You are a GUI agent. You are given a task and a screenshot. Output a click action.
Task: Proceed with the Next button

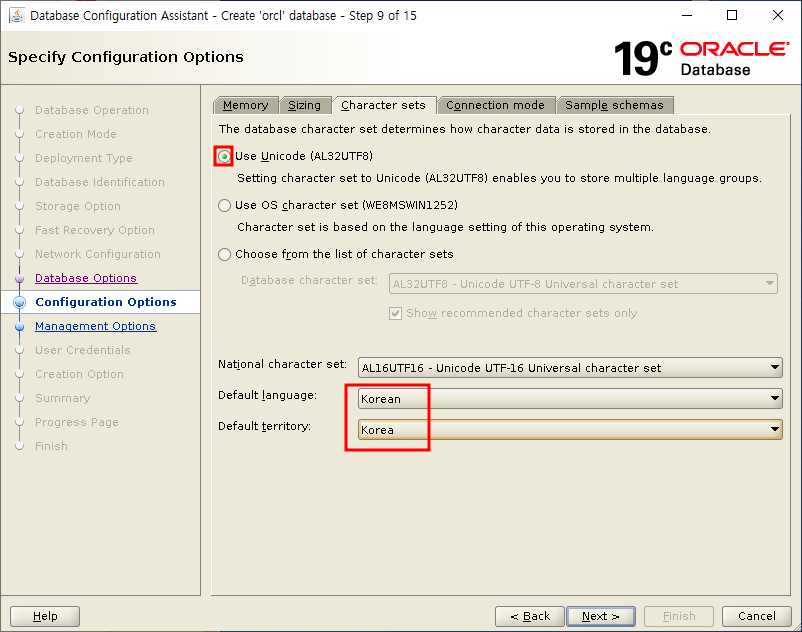point(601,616)
